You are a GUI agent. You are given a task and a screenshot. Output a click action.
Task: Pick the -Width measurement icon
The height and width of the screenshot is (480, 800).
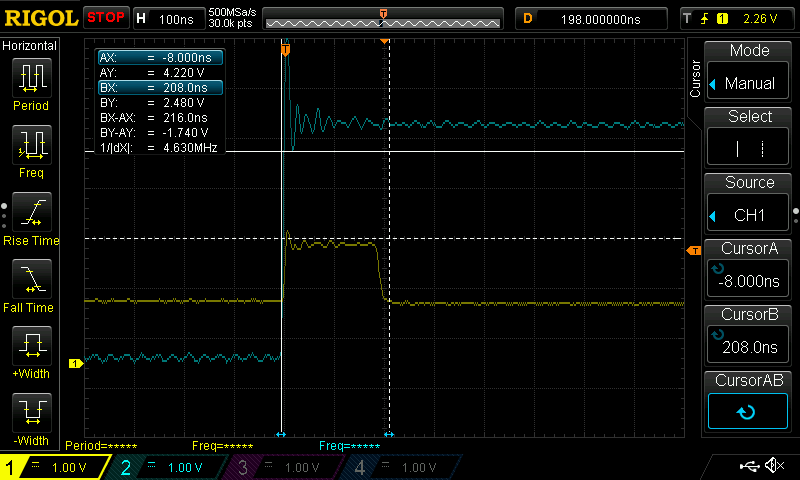[x=31, y=417]
